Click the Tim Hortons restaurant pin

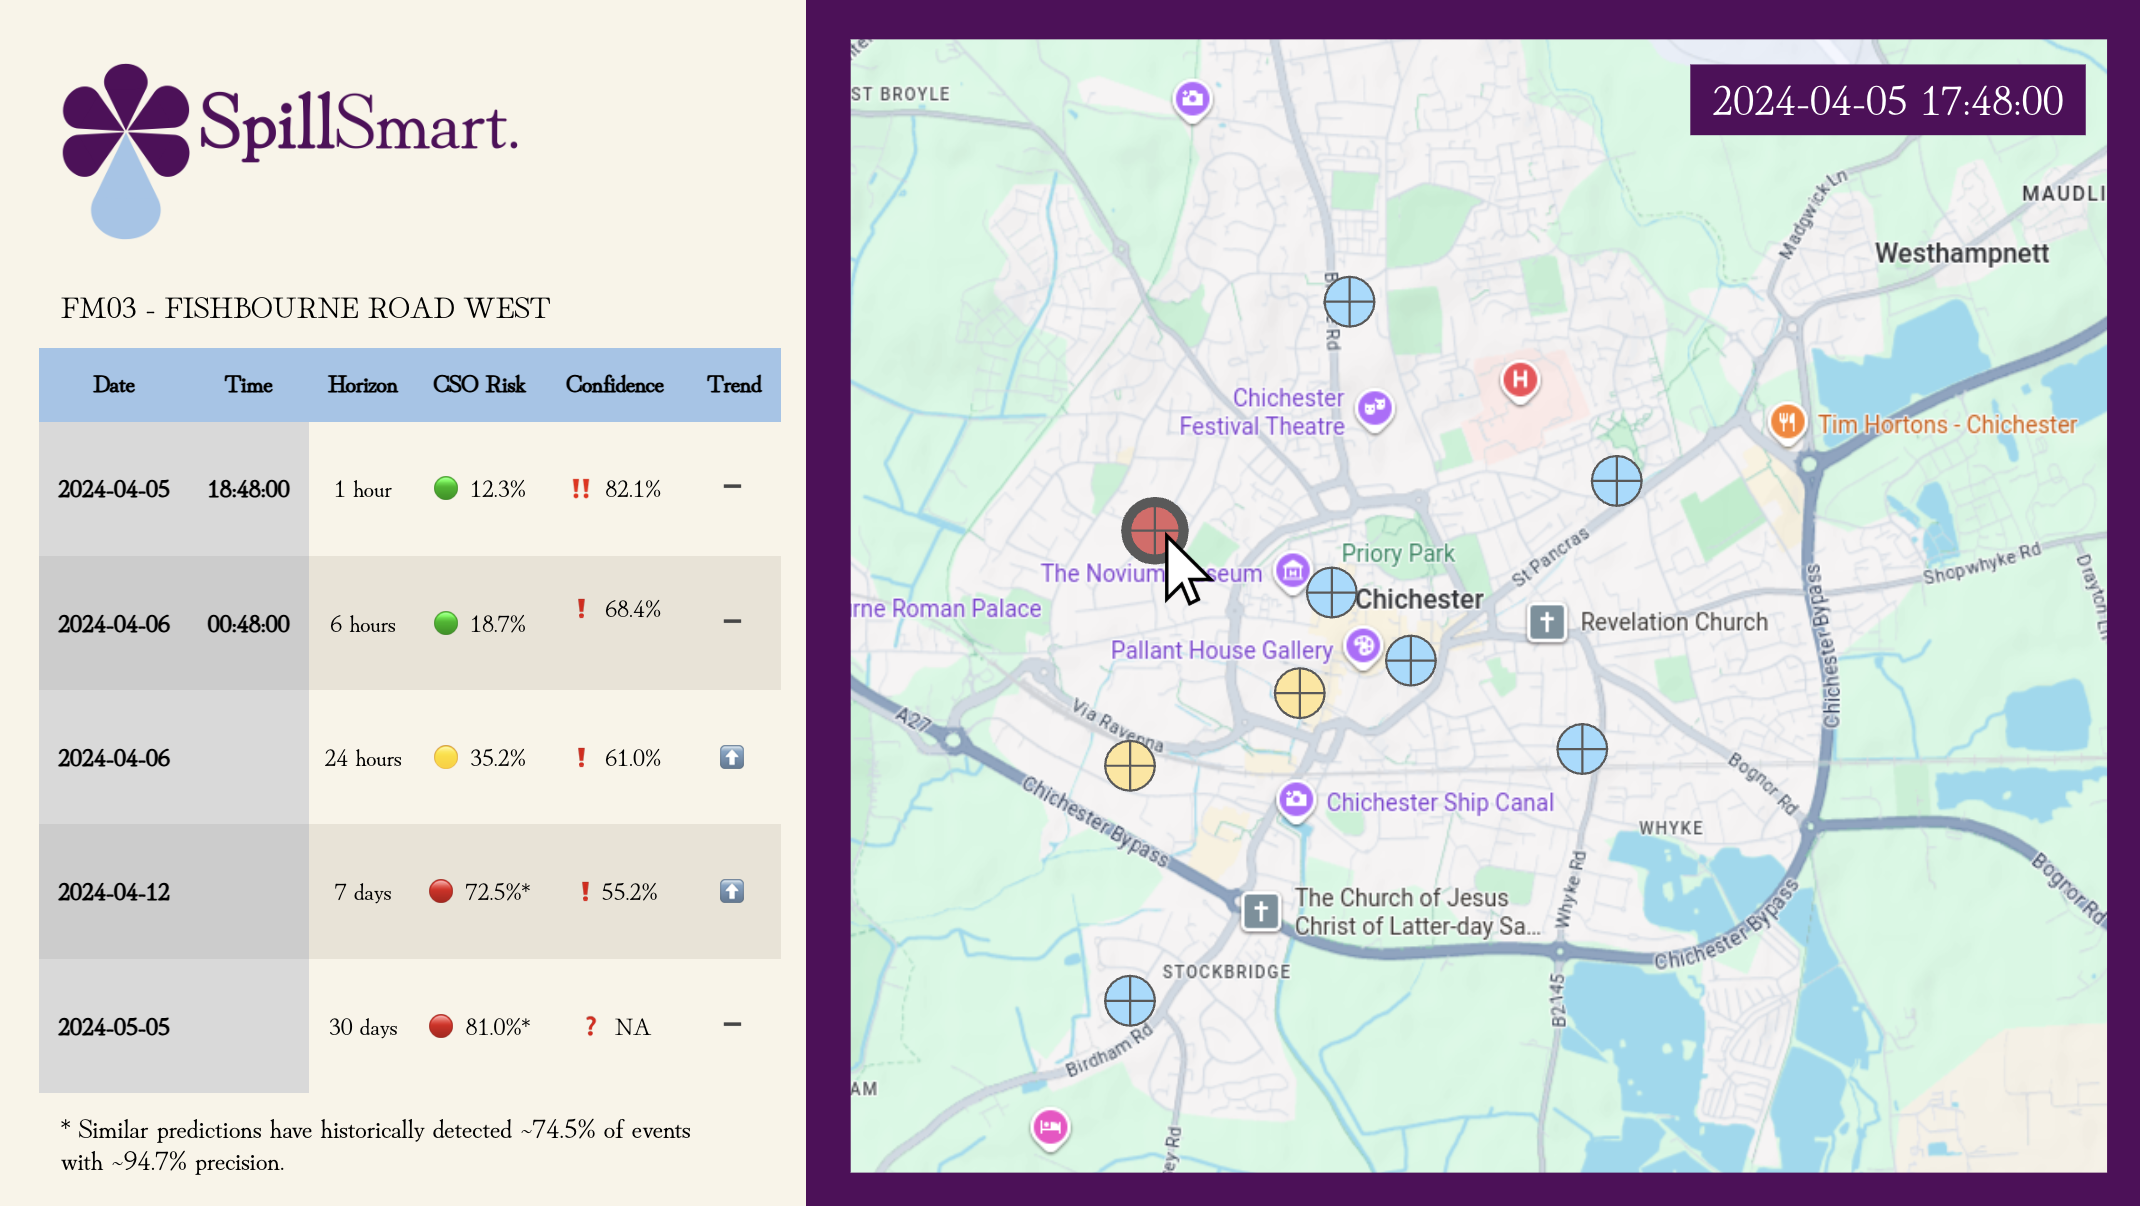pos(1787,423)
